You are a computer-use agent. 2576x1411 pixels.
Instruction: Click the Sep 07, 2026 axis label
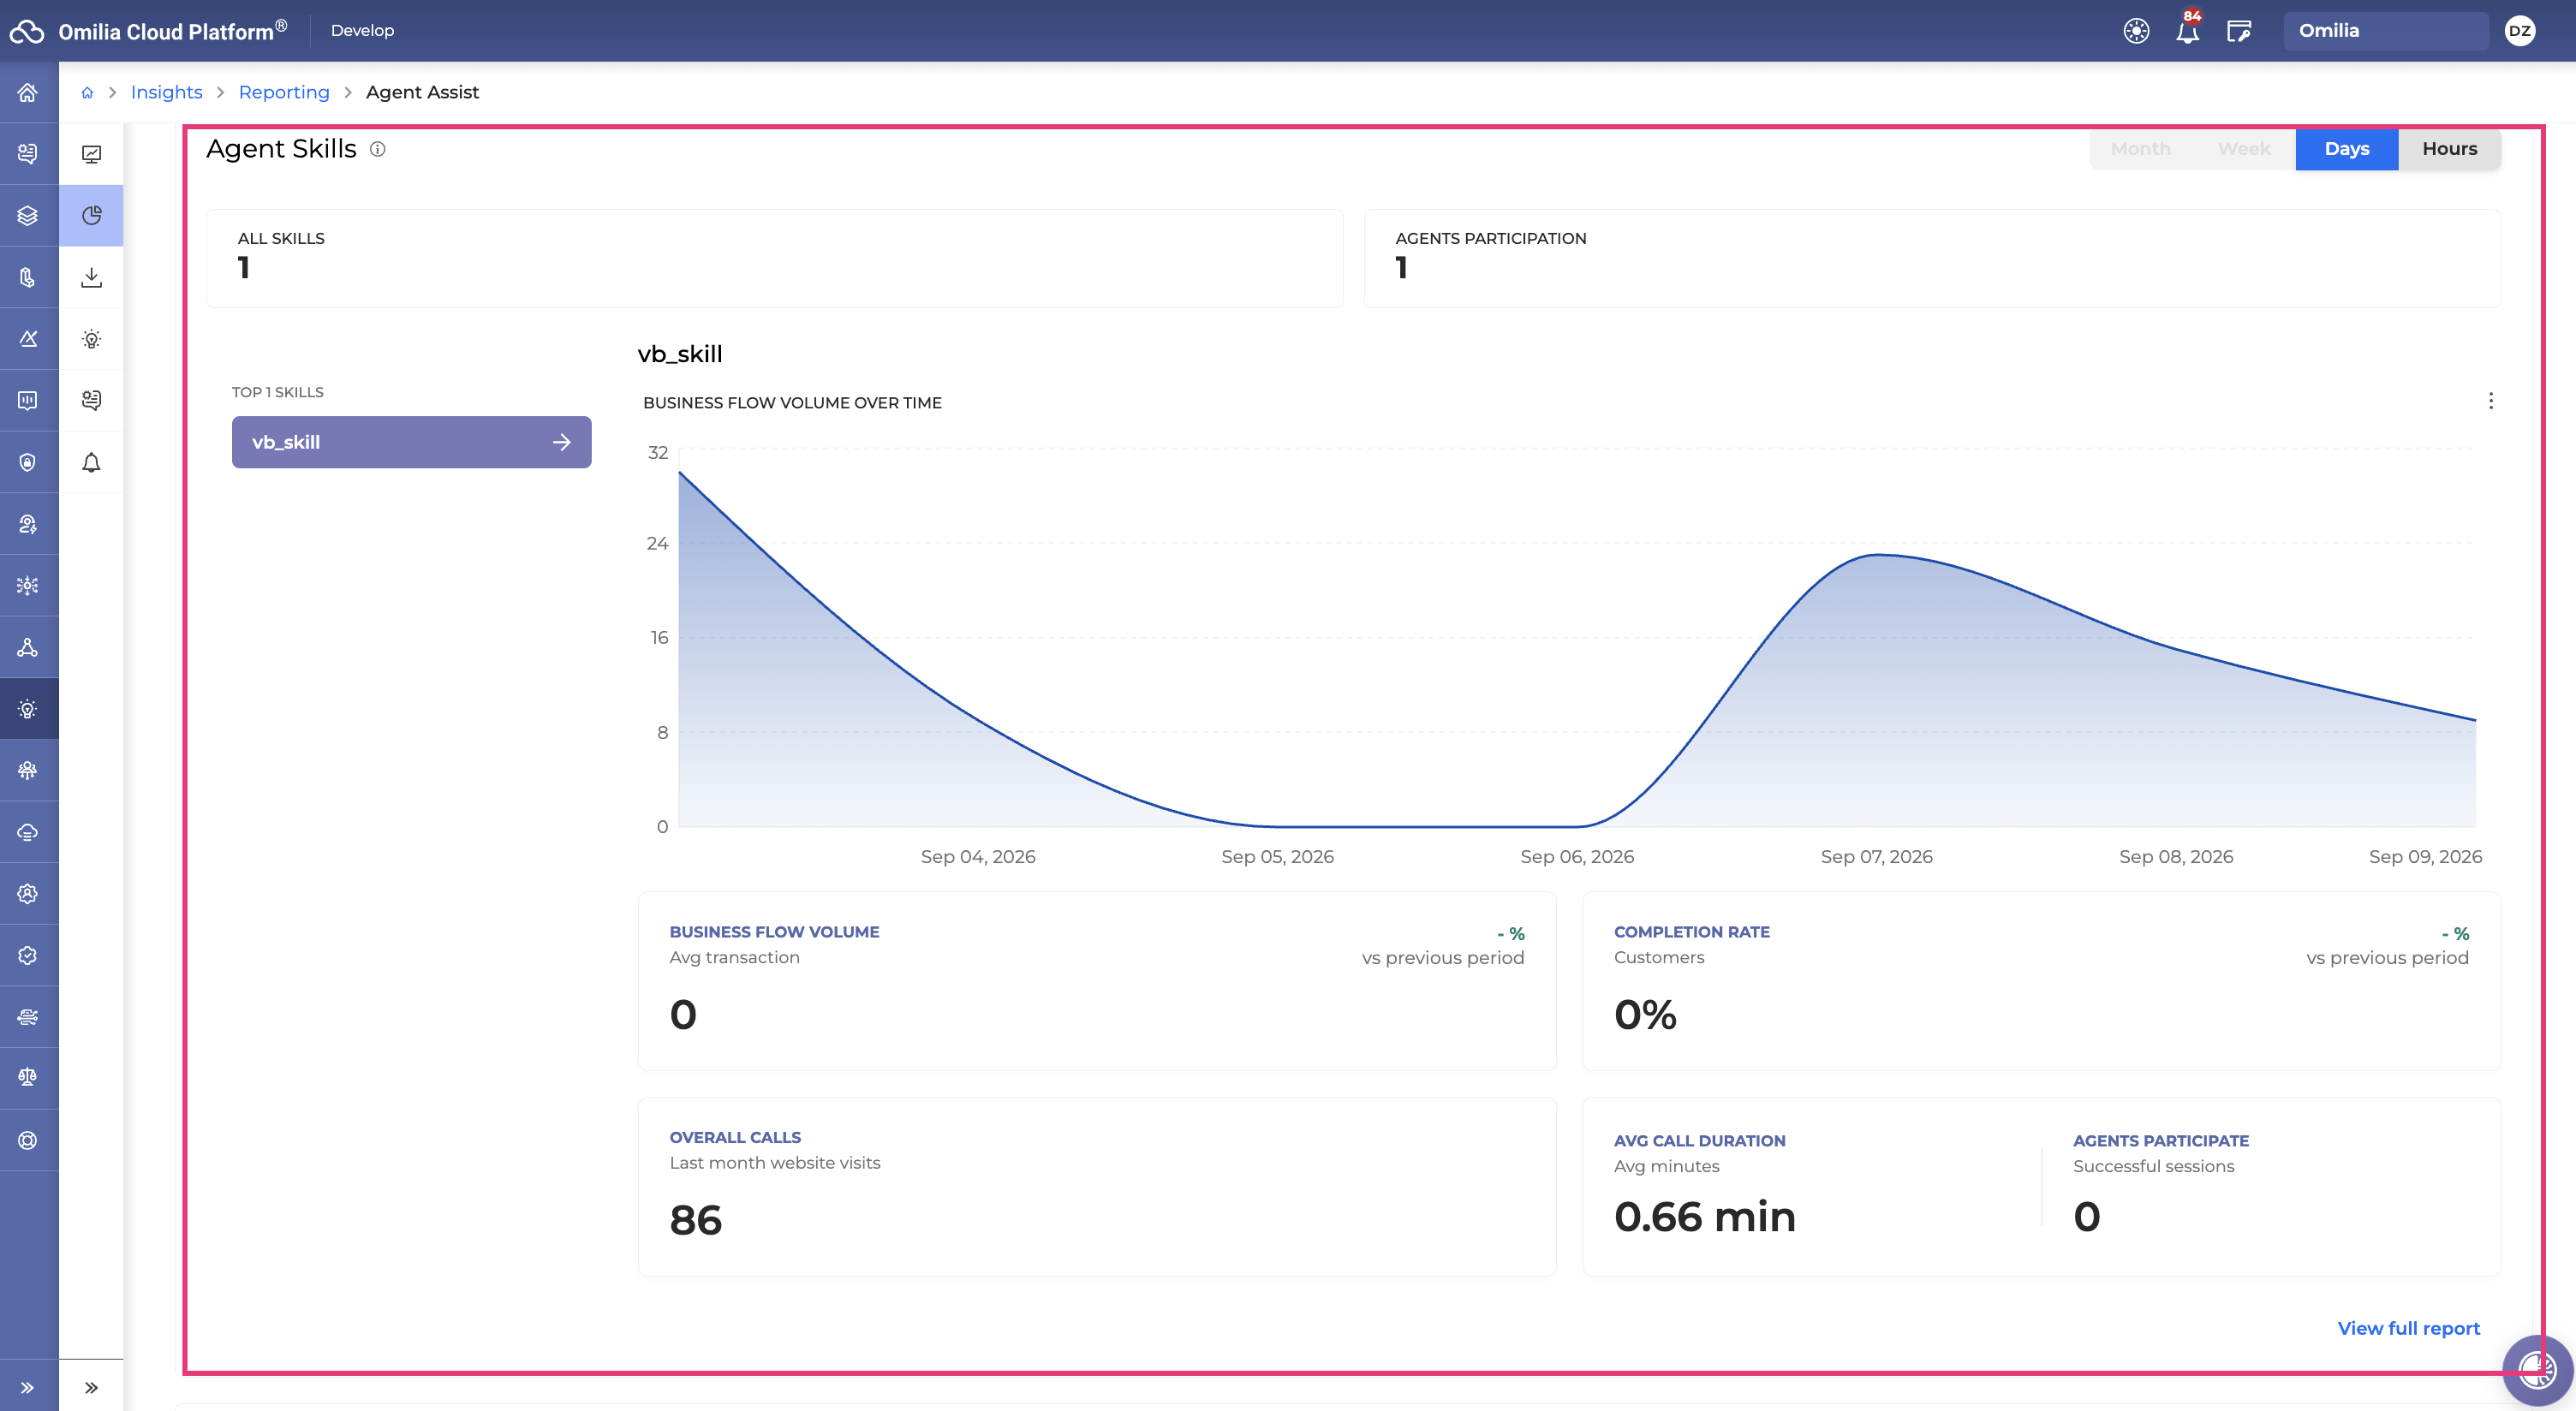pos(1876,857)
